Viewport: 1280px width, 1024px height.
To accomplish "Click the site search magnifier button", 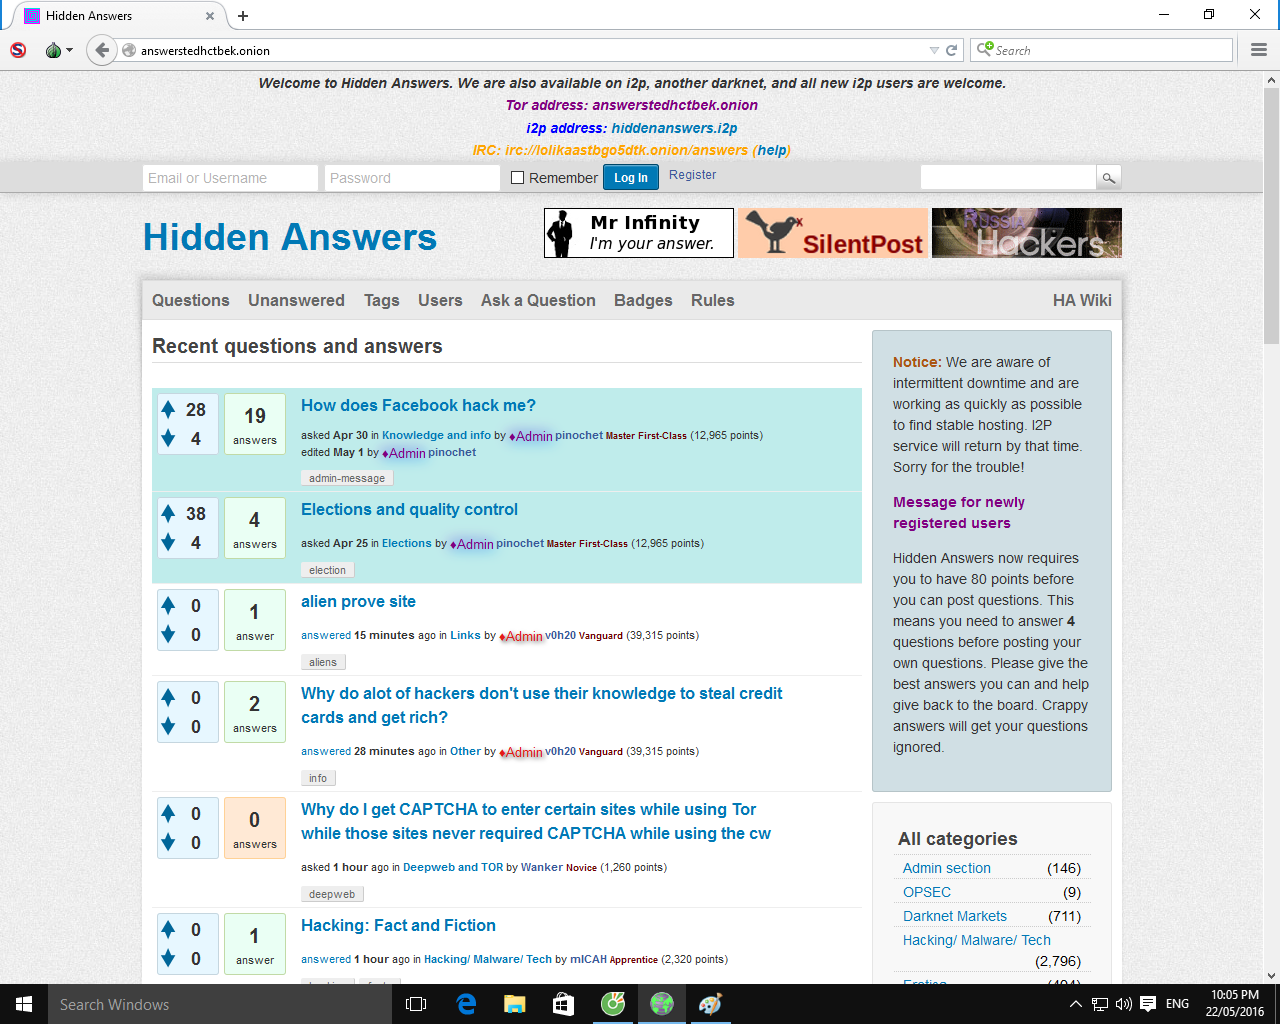I will pos(1108,178).
